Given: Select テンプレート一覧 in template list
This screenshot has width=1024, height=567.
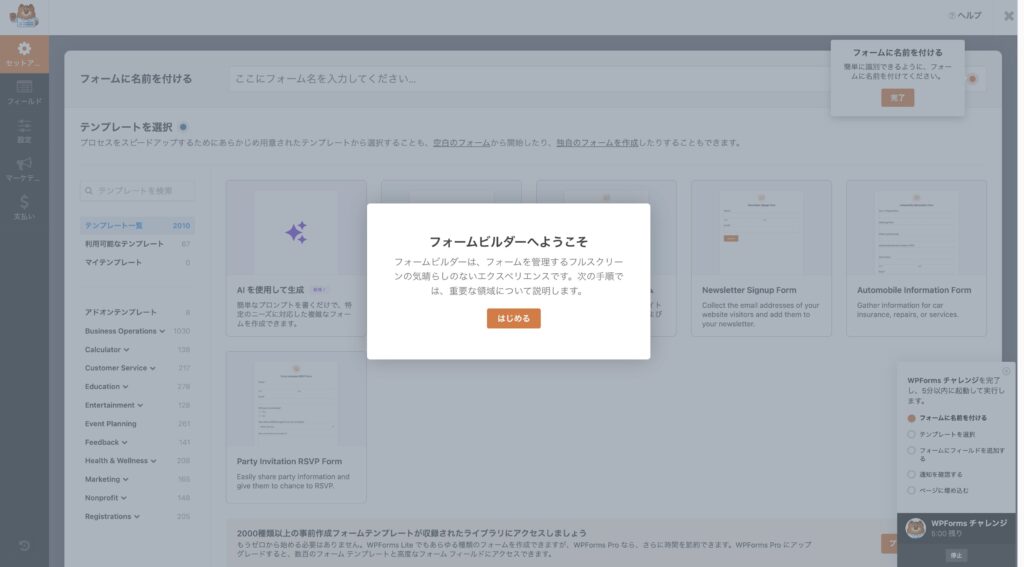Looking at the screenshot, I should [114, 226].
